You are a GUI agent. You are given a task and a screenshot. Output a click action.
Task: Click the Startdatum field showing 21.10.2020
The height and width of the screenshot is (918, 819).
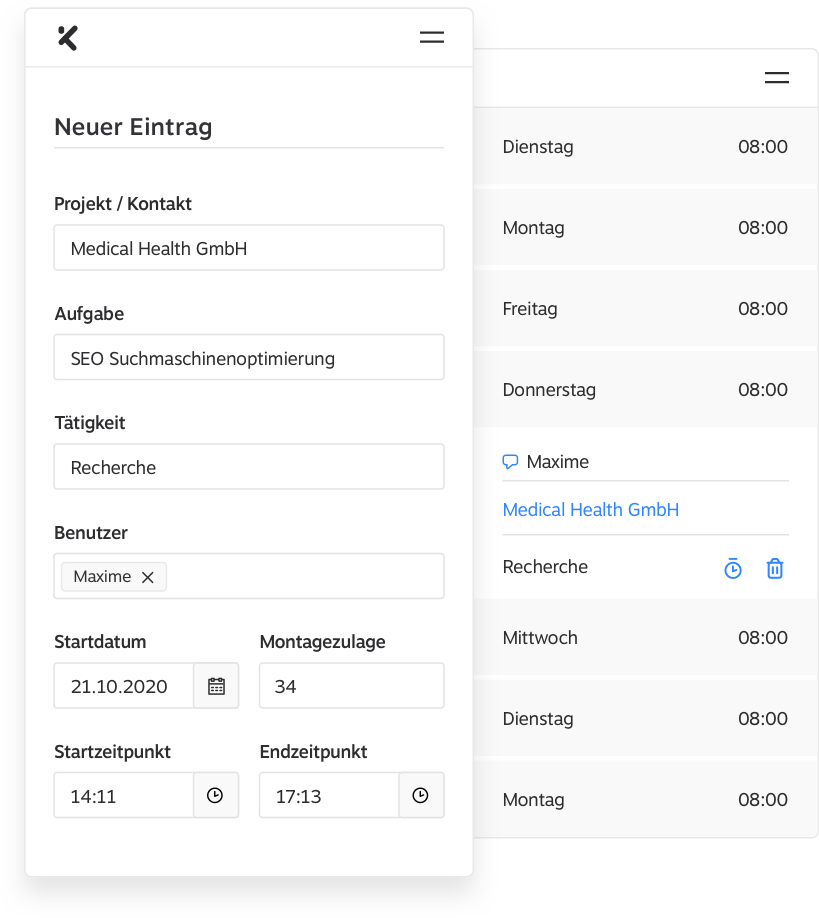click(x=125, y=686)
